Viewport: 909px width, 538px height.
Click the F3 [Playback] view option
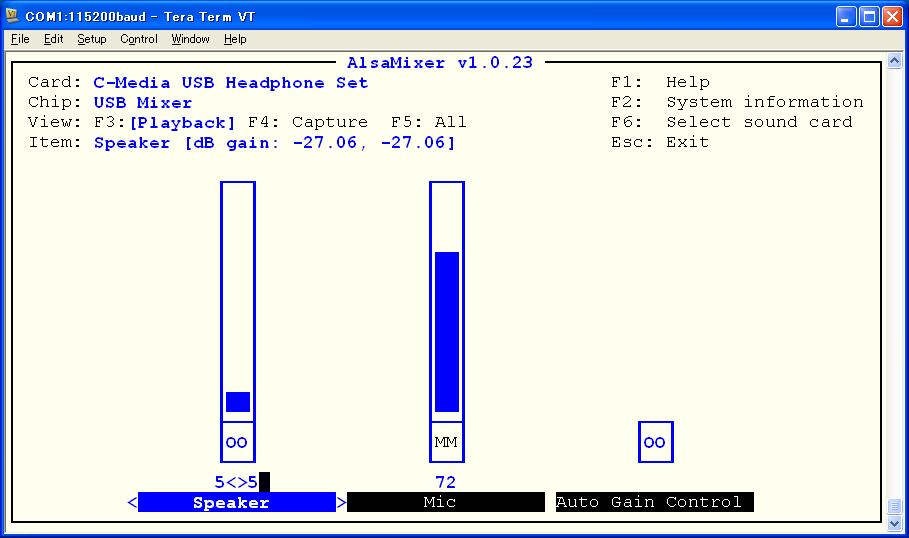coord(165,122)
